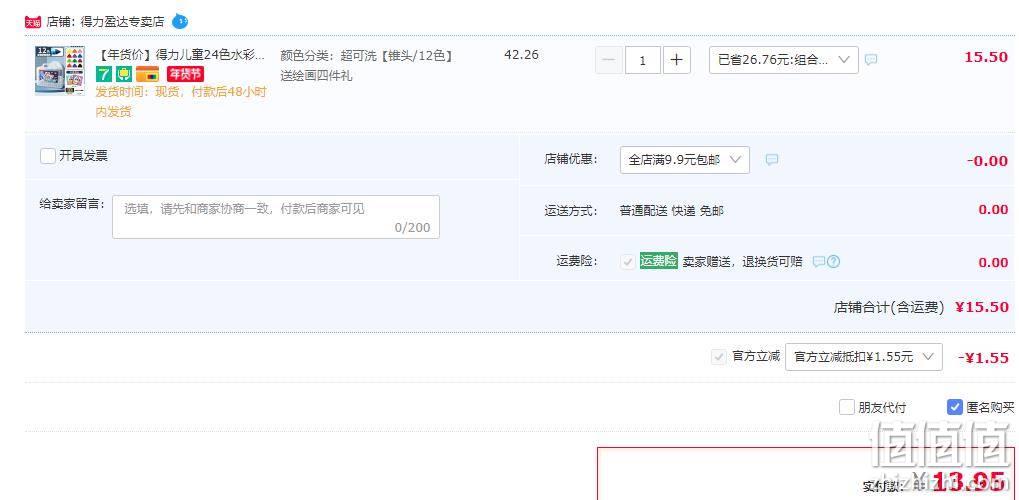Viewport: 1019px width, 500px height.
Task: Click comment icon beside store discount dropdown
Action: click(x=771, y=159)
